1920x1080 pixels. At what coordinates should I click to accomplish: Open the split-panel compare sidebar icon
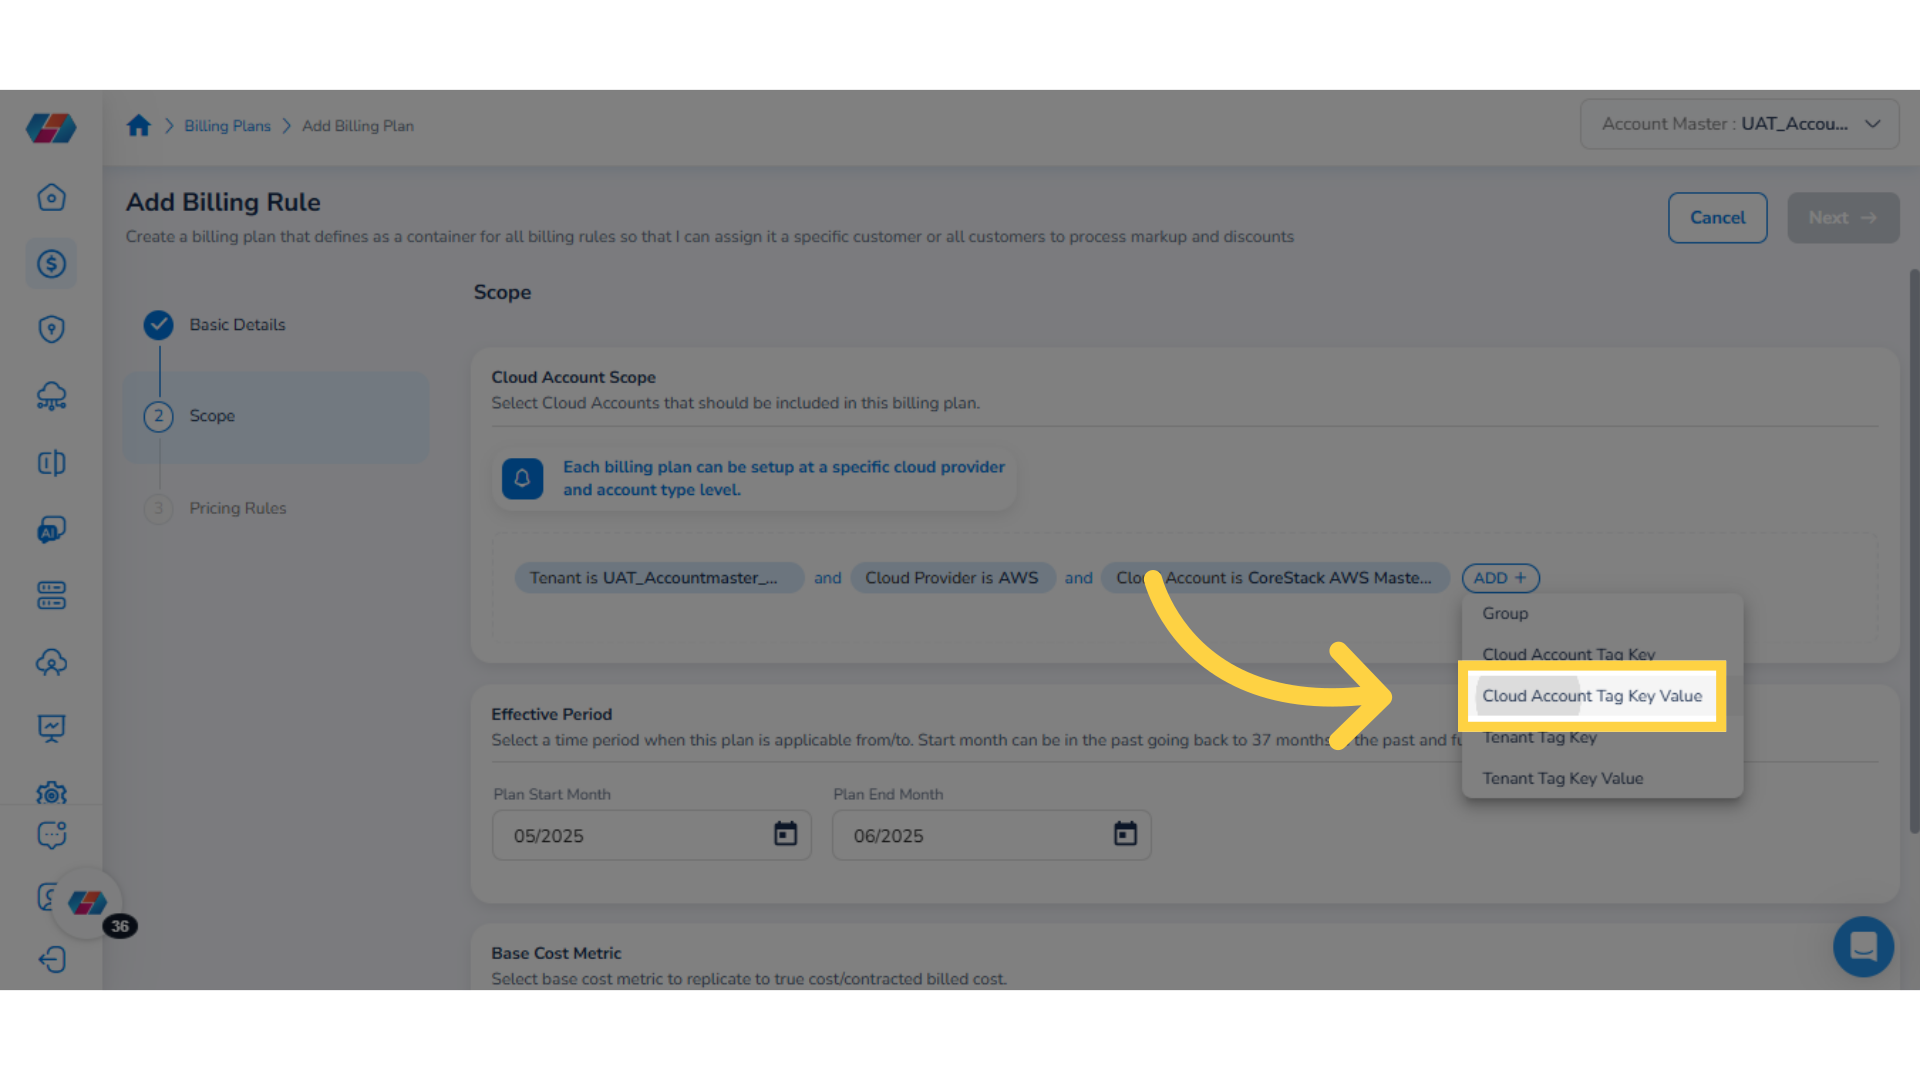click(51, 463)
